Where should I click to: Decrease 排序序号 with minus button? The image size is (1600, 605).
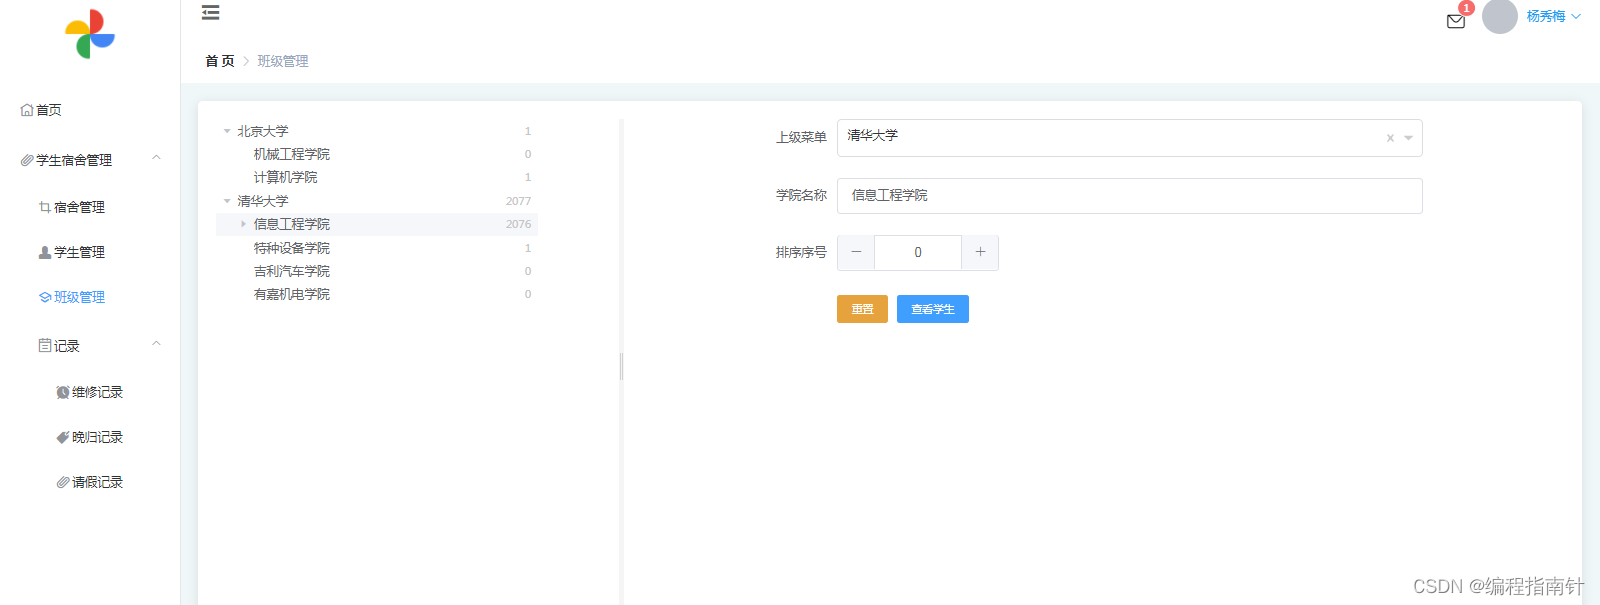tap(856, 253)
